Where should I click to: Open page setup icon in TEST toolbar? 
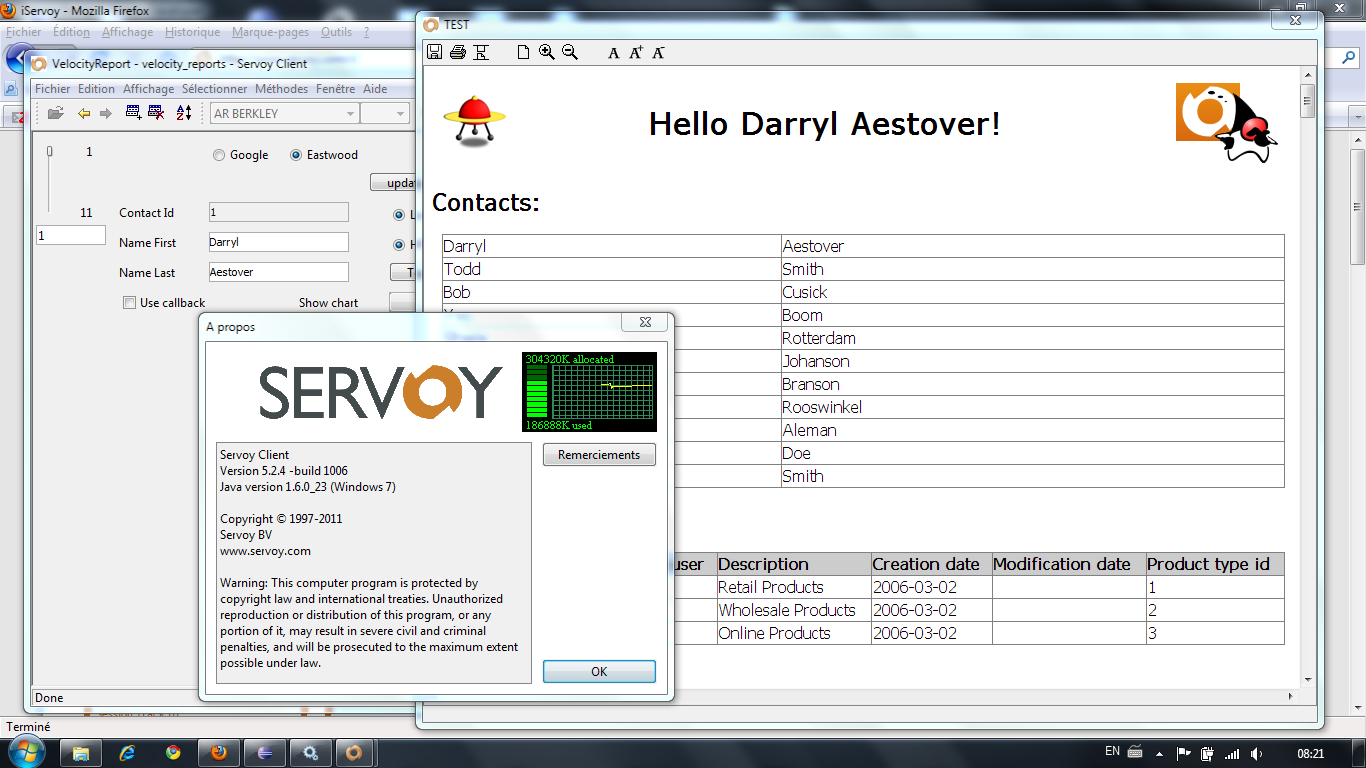tap(481, 52)
